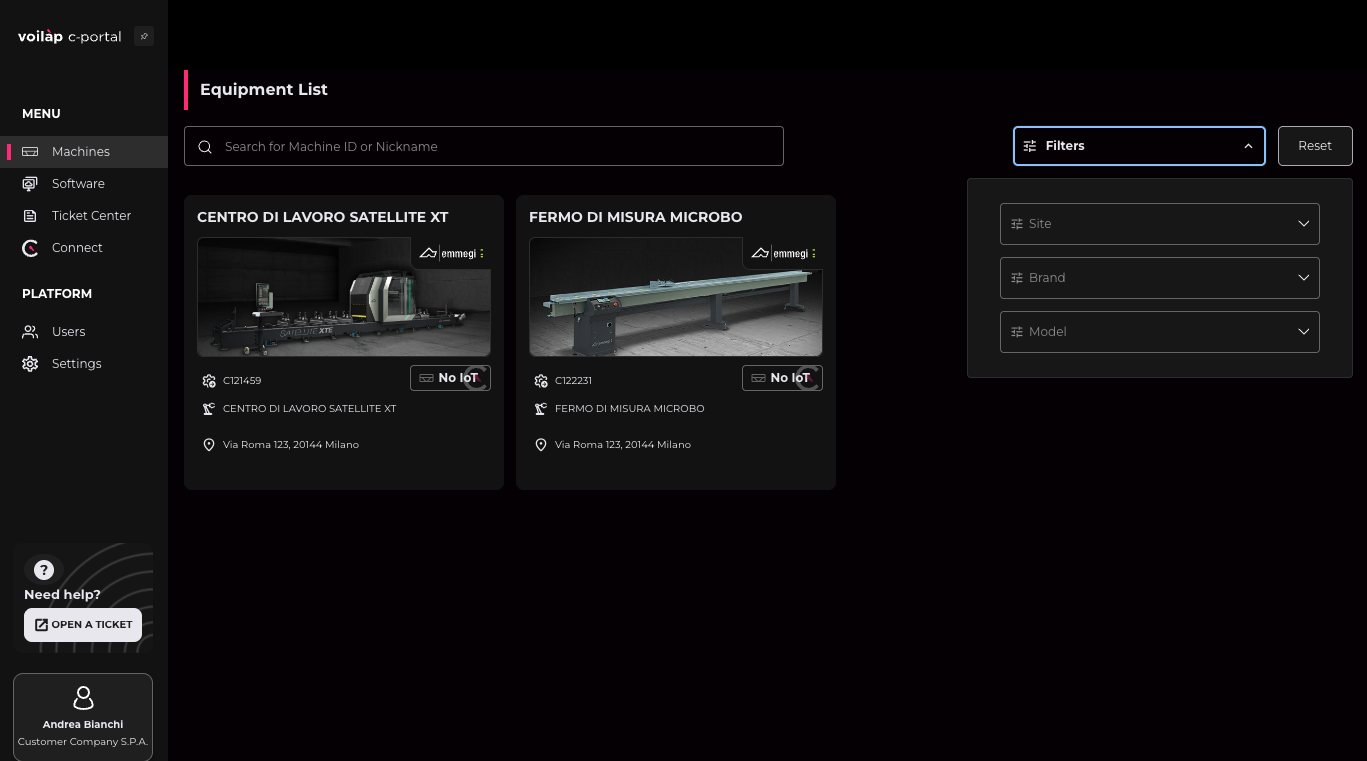Click the FERMO DI MISURA MICROBO card title
This screenshot has width=1367, height=761.
pyautogui.click(x=636, y=217)
